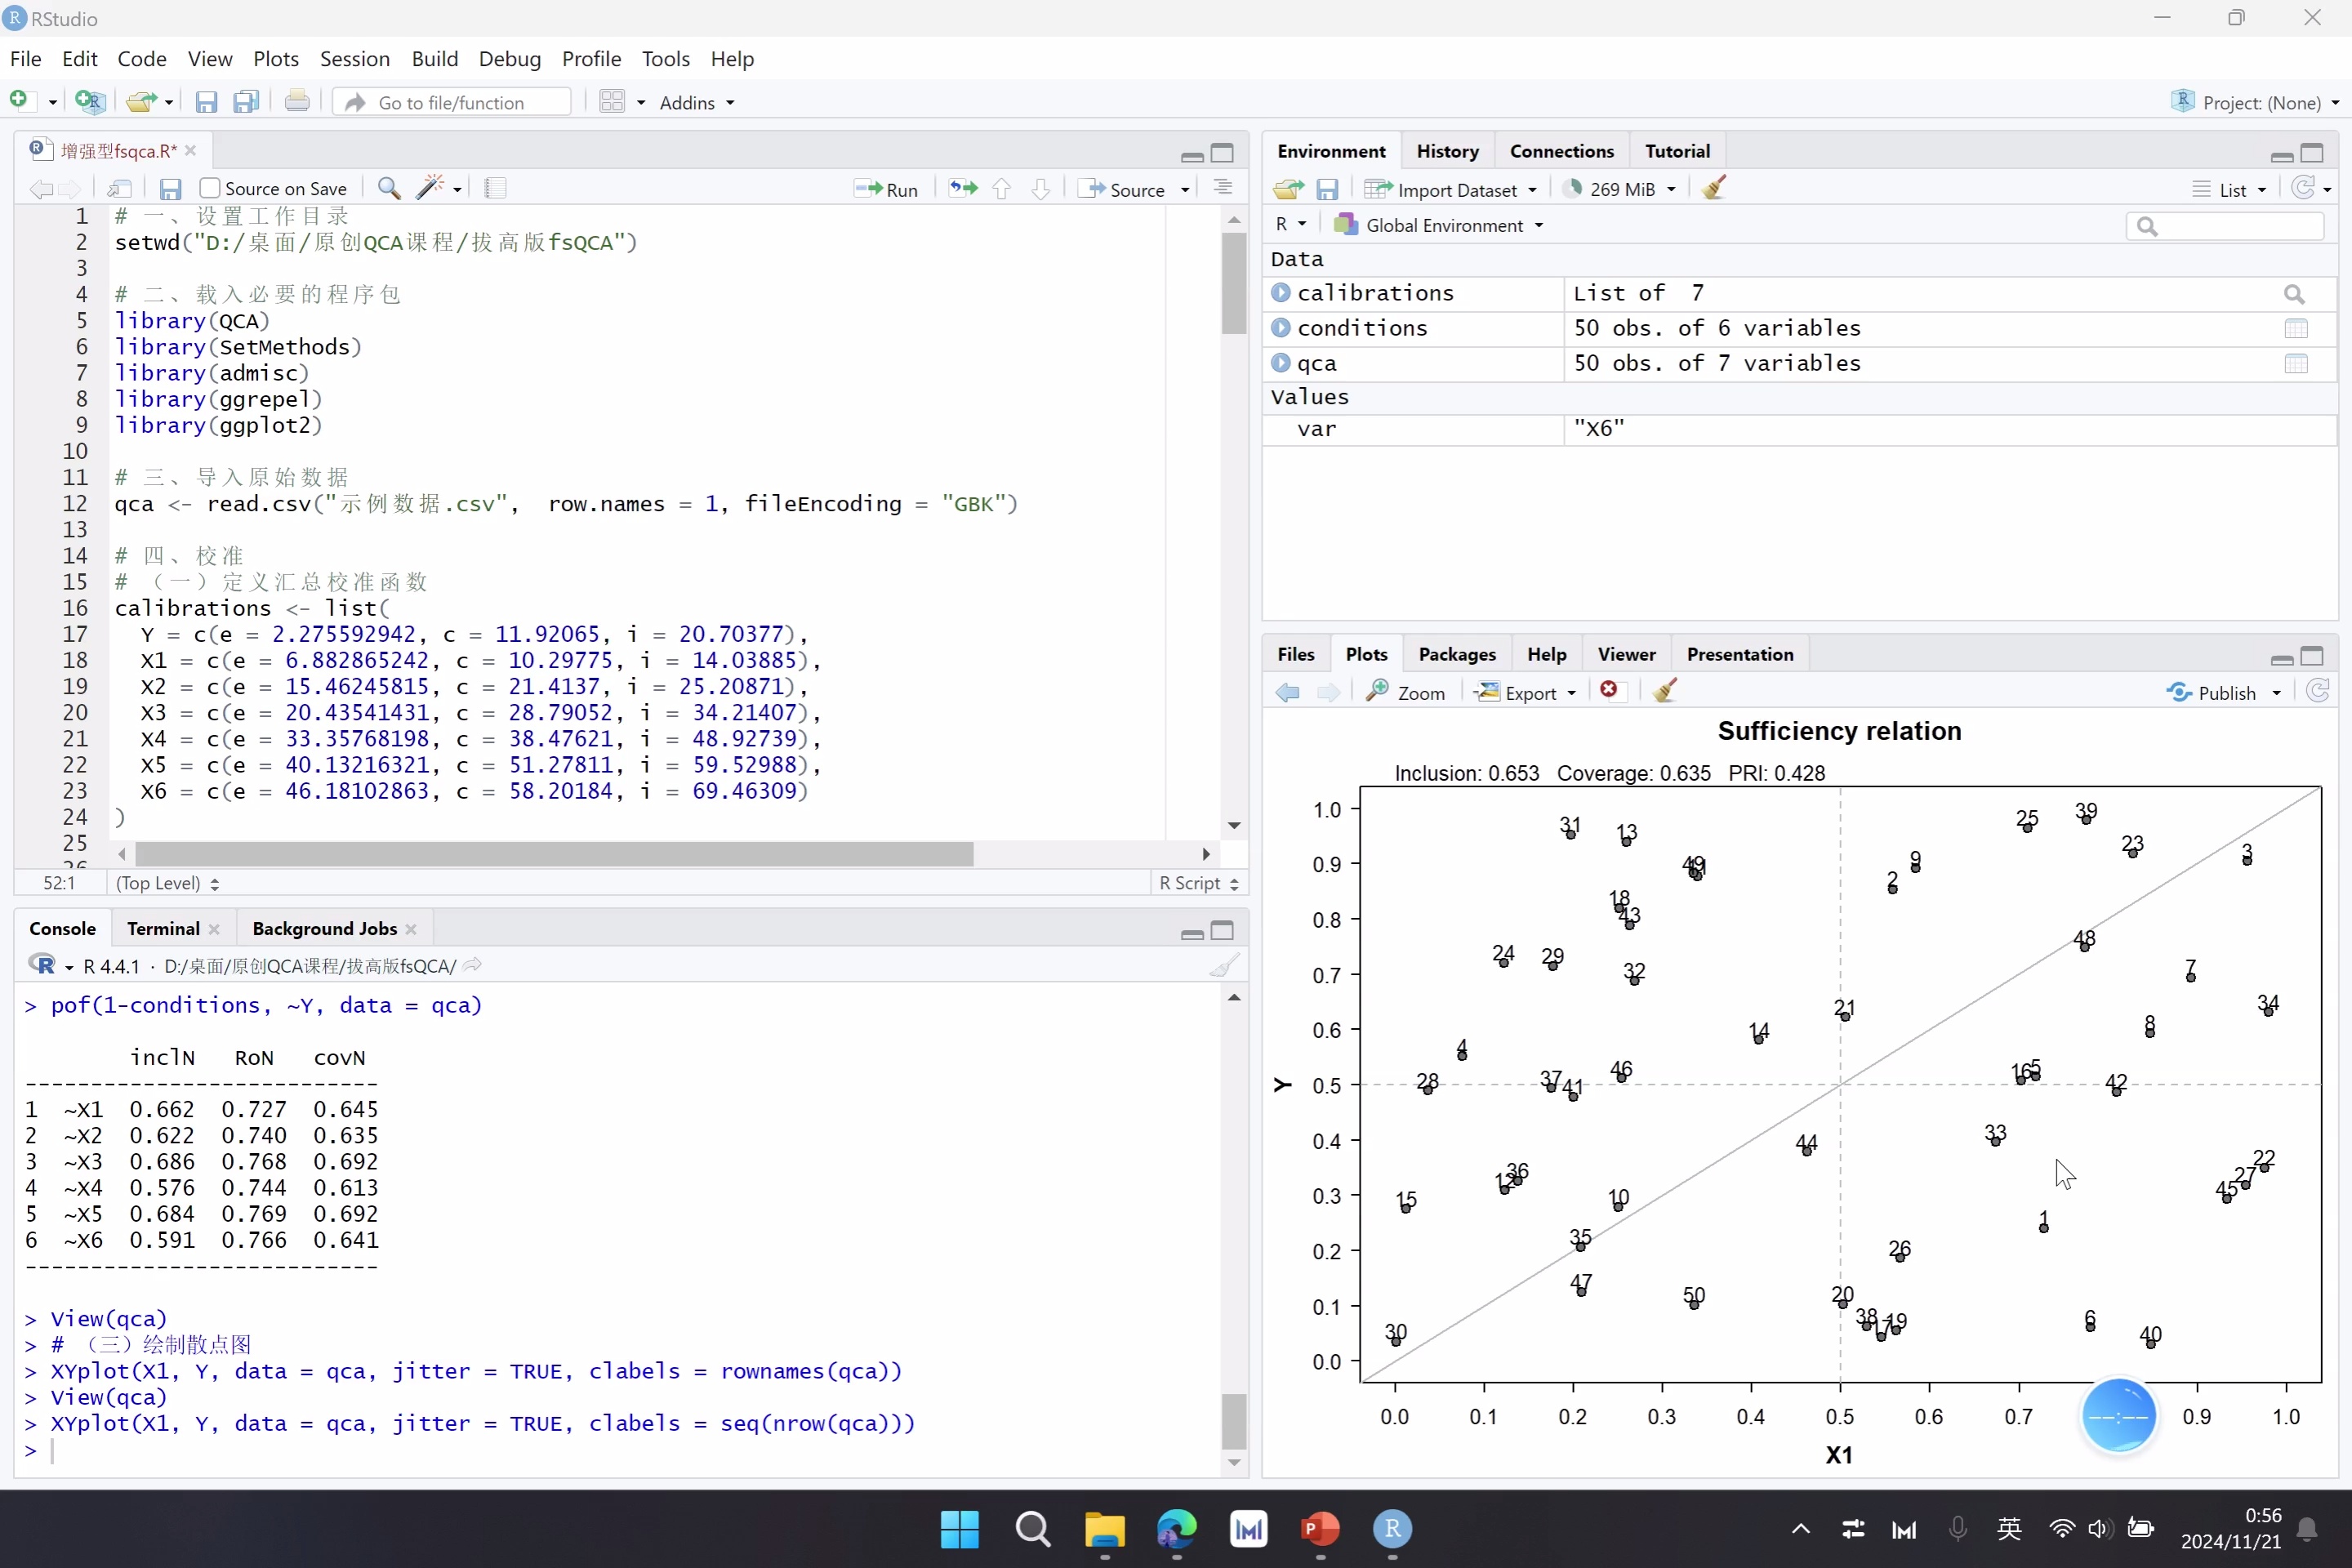Click the Compile Report notebook icon
Viewport: 2352px width, 1568px height.
(x=495, y=188)
